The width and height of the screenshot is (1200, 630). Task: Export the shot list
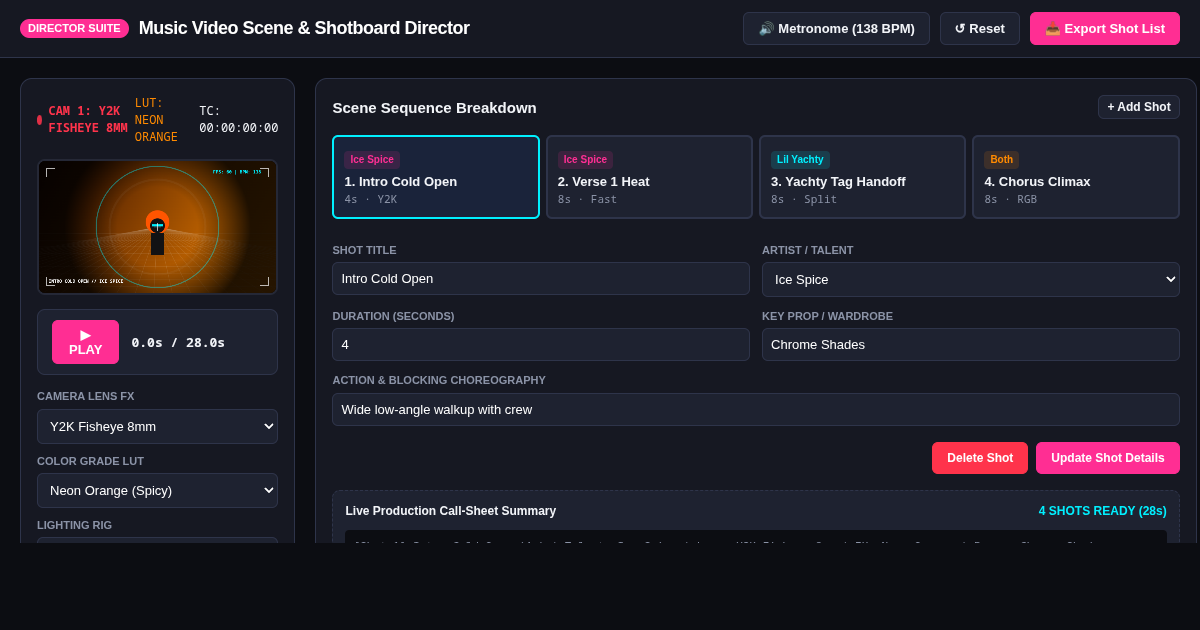pos(1105,28)
